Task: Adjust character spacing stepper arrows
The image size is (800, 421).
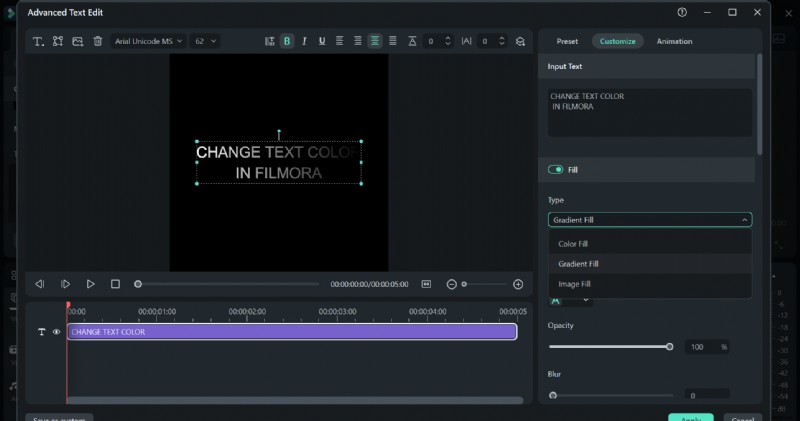Action: coord(502,41)
